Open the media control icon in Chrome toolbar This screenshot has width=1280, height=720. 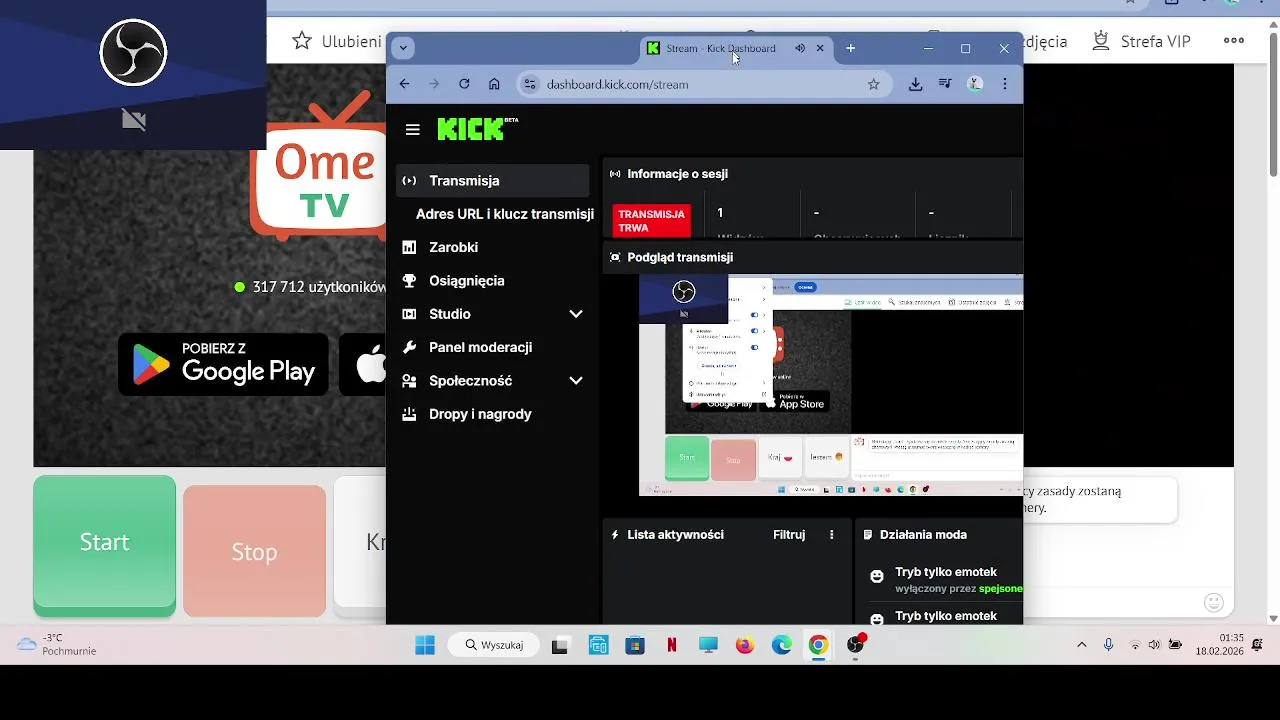pyautogui.click(x=945, y=85)
